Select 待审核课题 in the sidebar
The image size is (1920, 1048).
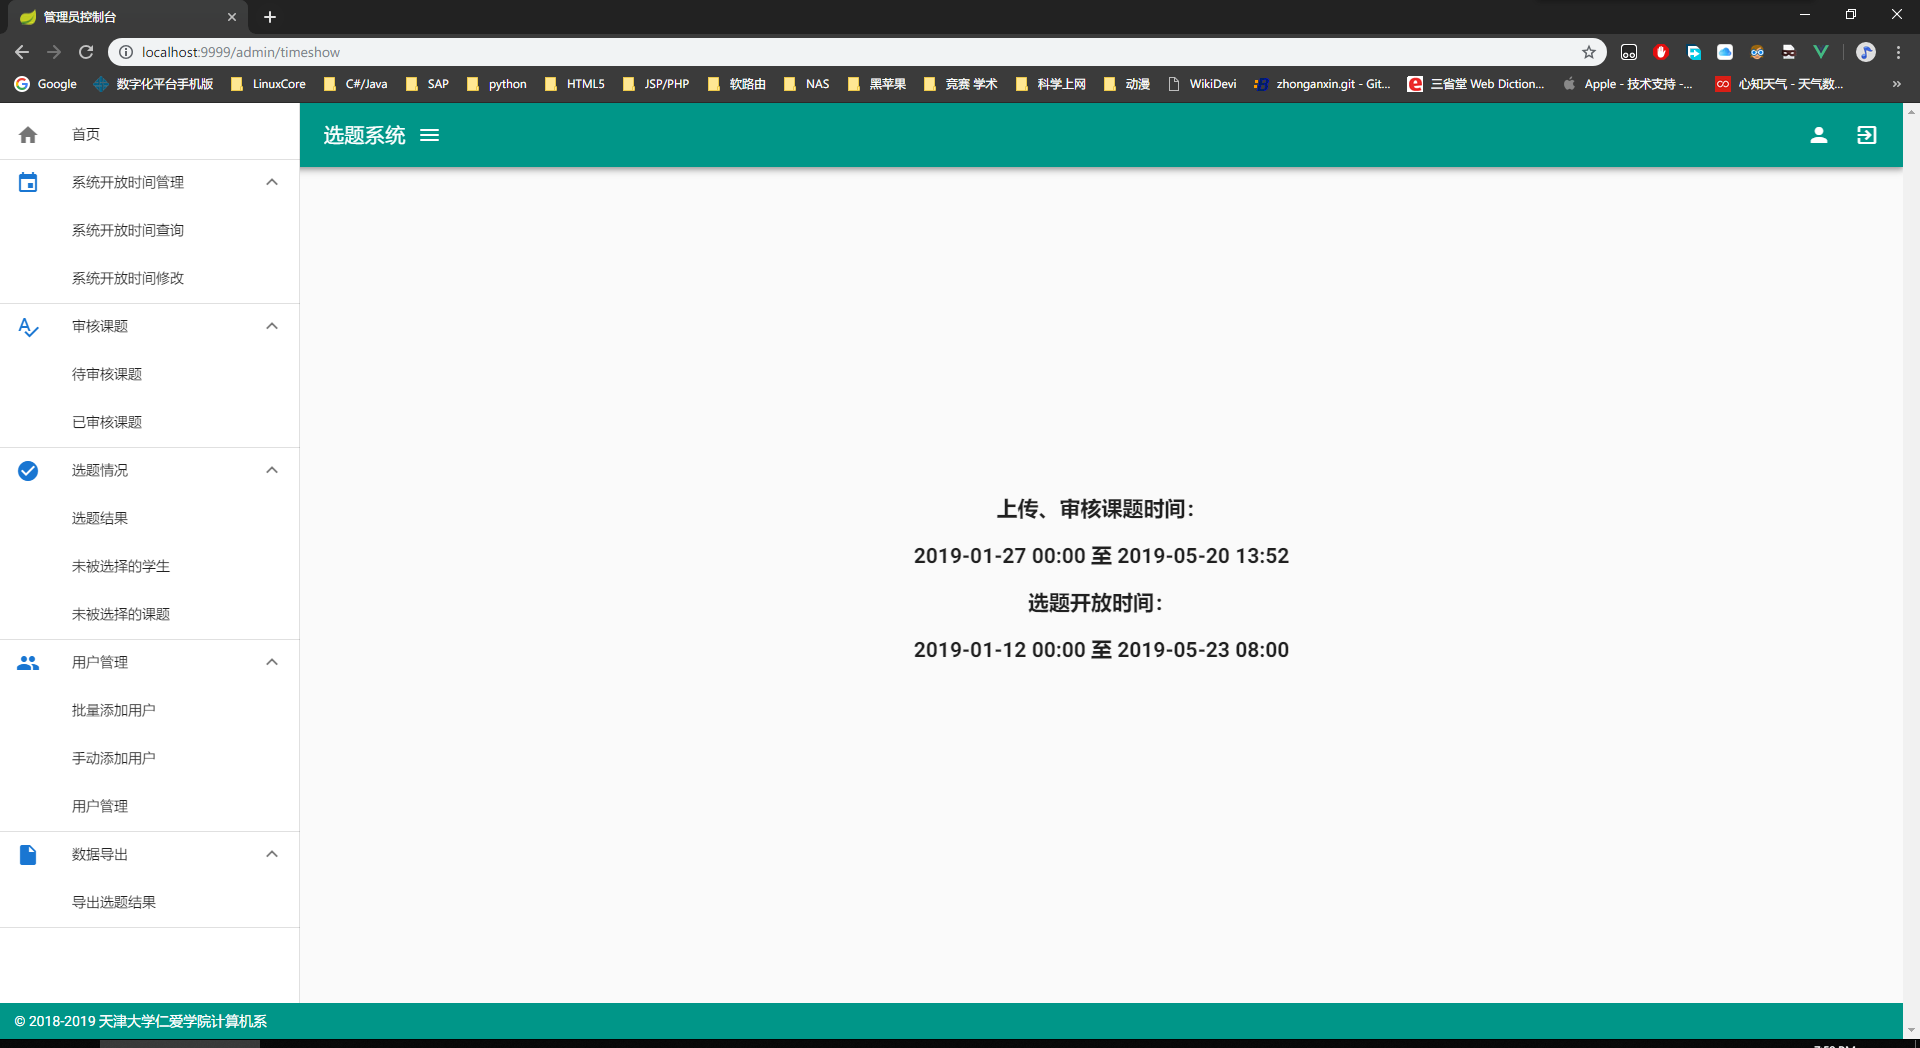(150, 374)
